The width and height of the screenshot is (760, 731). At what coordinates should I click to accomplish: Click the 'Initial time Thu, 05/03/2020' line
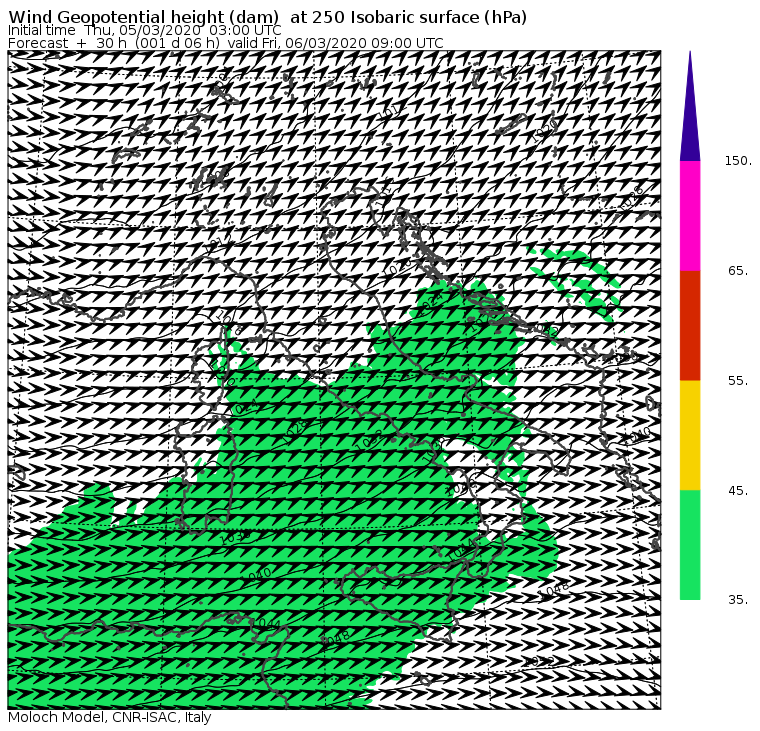[x=144, y=31]
